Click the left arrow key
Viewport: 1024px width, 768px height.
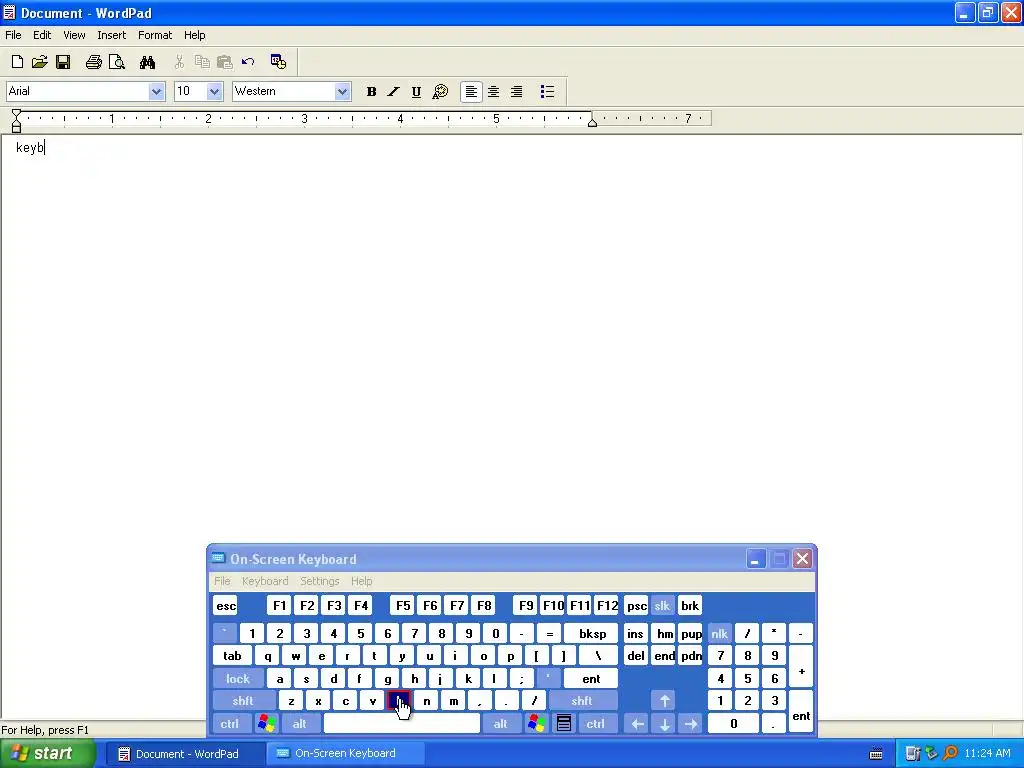tap(637, 724)
